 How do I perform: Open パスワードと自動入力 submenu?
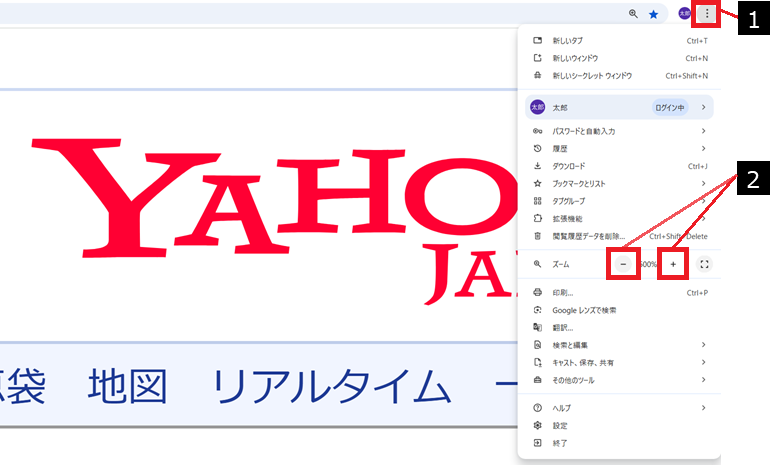pyautogui.click(x=620, y=131)
